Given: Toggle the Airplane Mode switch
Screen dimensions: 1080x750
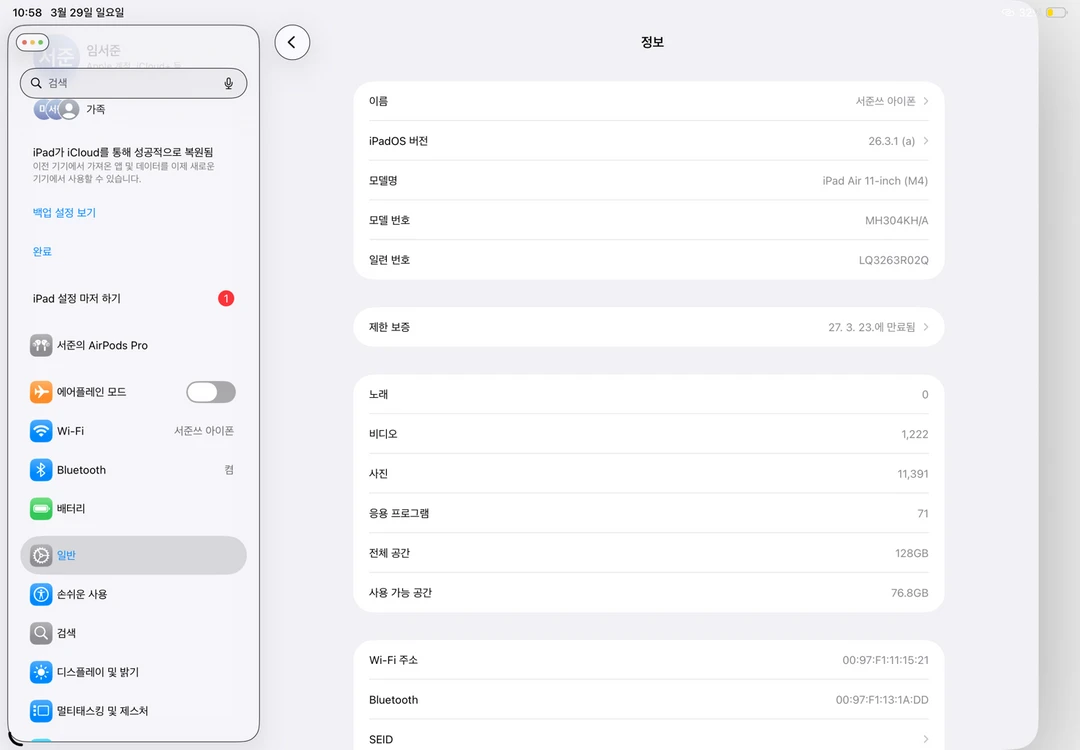Looking at the screenshot, I should [x=211, y=392].
